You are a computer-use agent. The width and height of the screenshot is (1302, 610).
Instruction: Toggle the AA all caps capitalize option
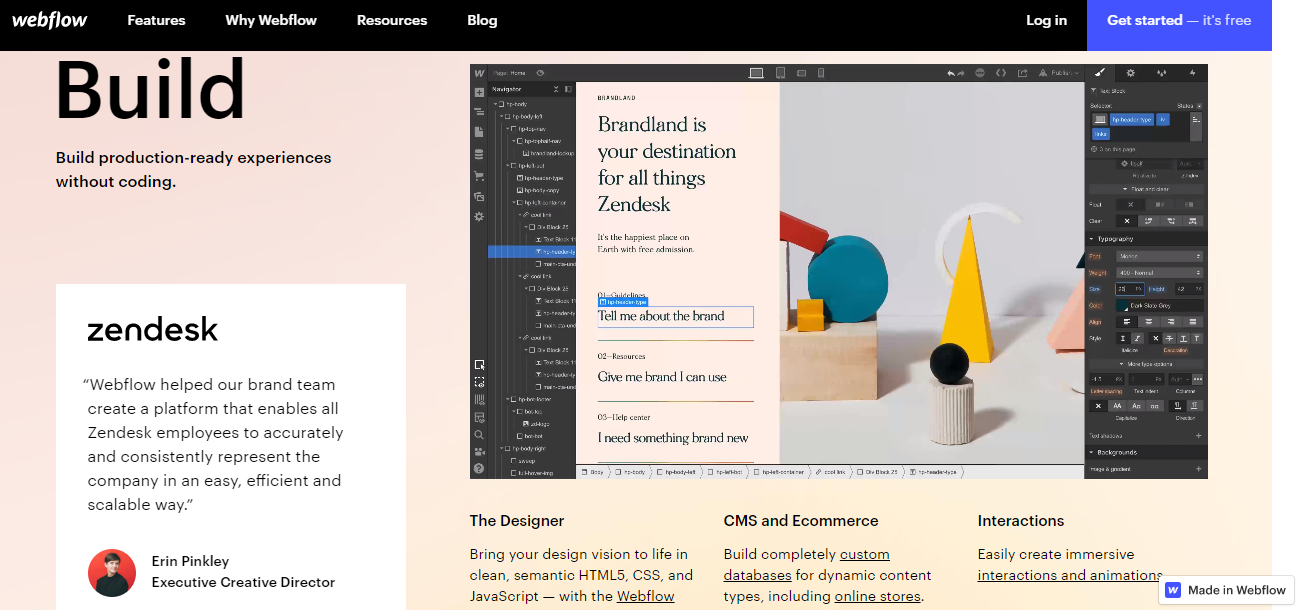[1117, 406]
